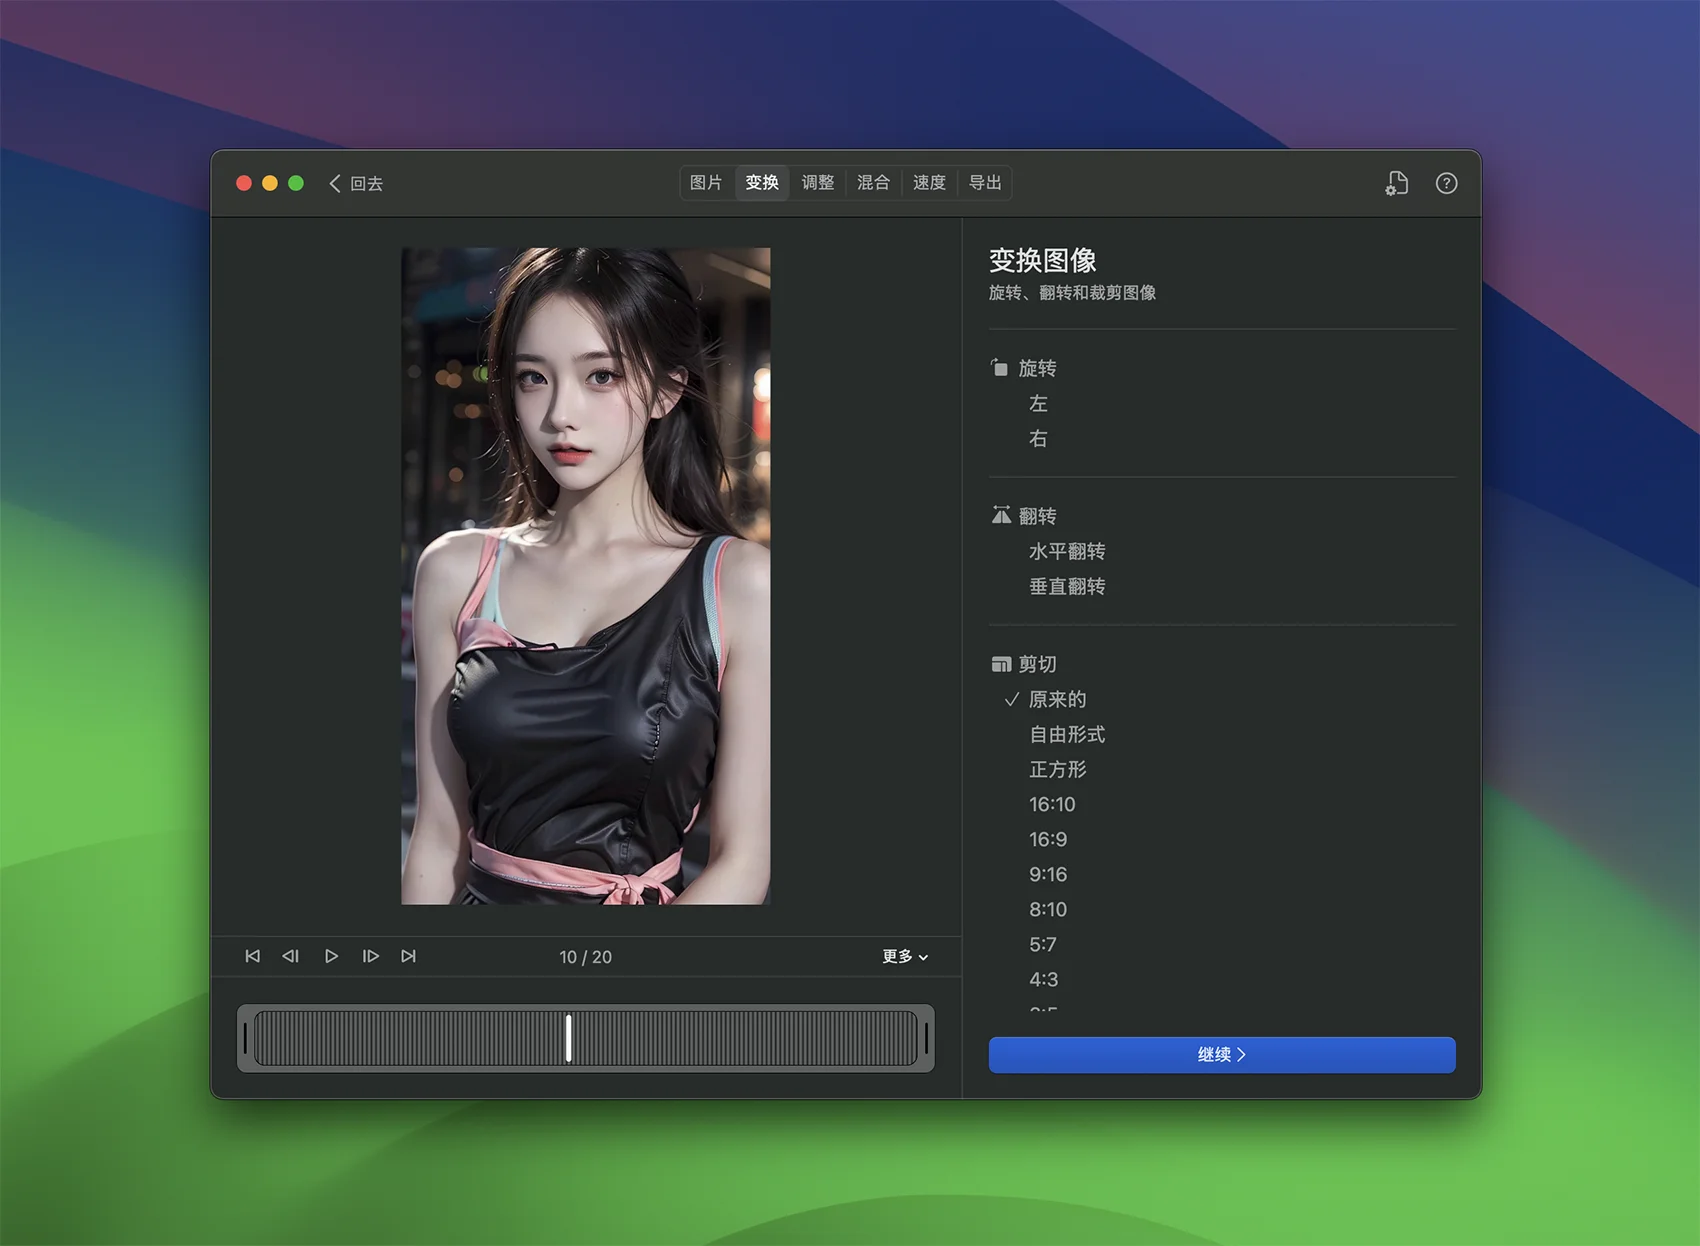Screen dimensions: 1700x1246
Task: Switch to the 图片 tab
Action: 706,183
